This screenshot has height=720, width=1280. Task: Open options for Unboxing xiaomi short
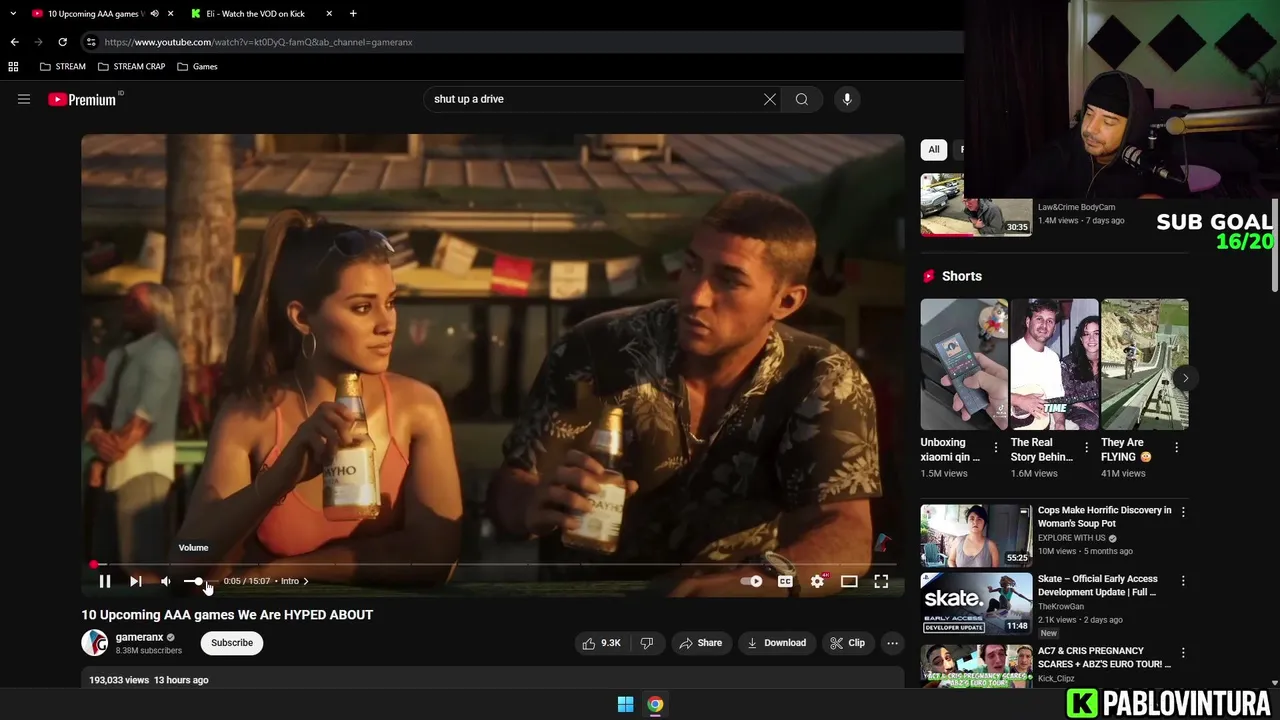pyautogui.click(x=995, y=448)
